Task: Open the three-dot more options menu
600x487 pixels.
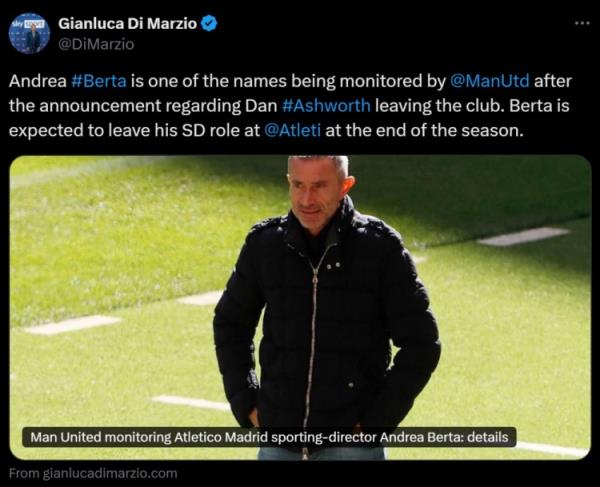Action: tap(582, 23)
